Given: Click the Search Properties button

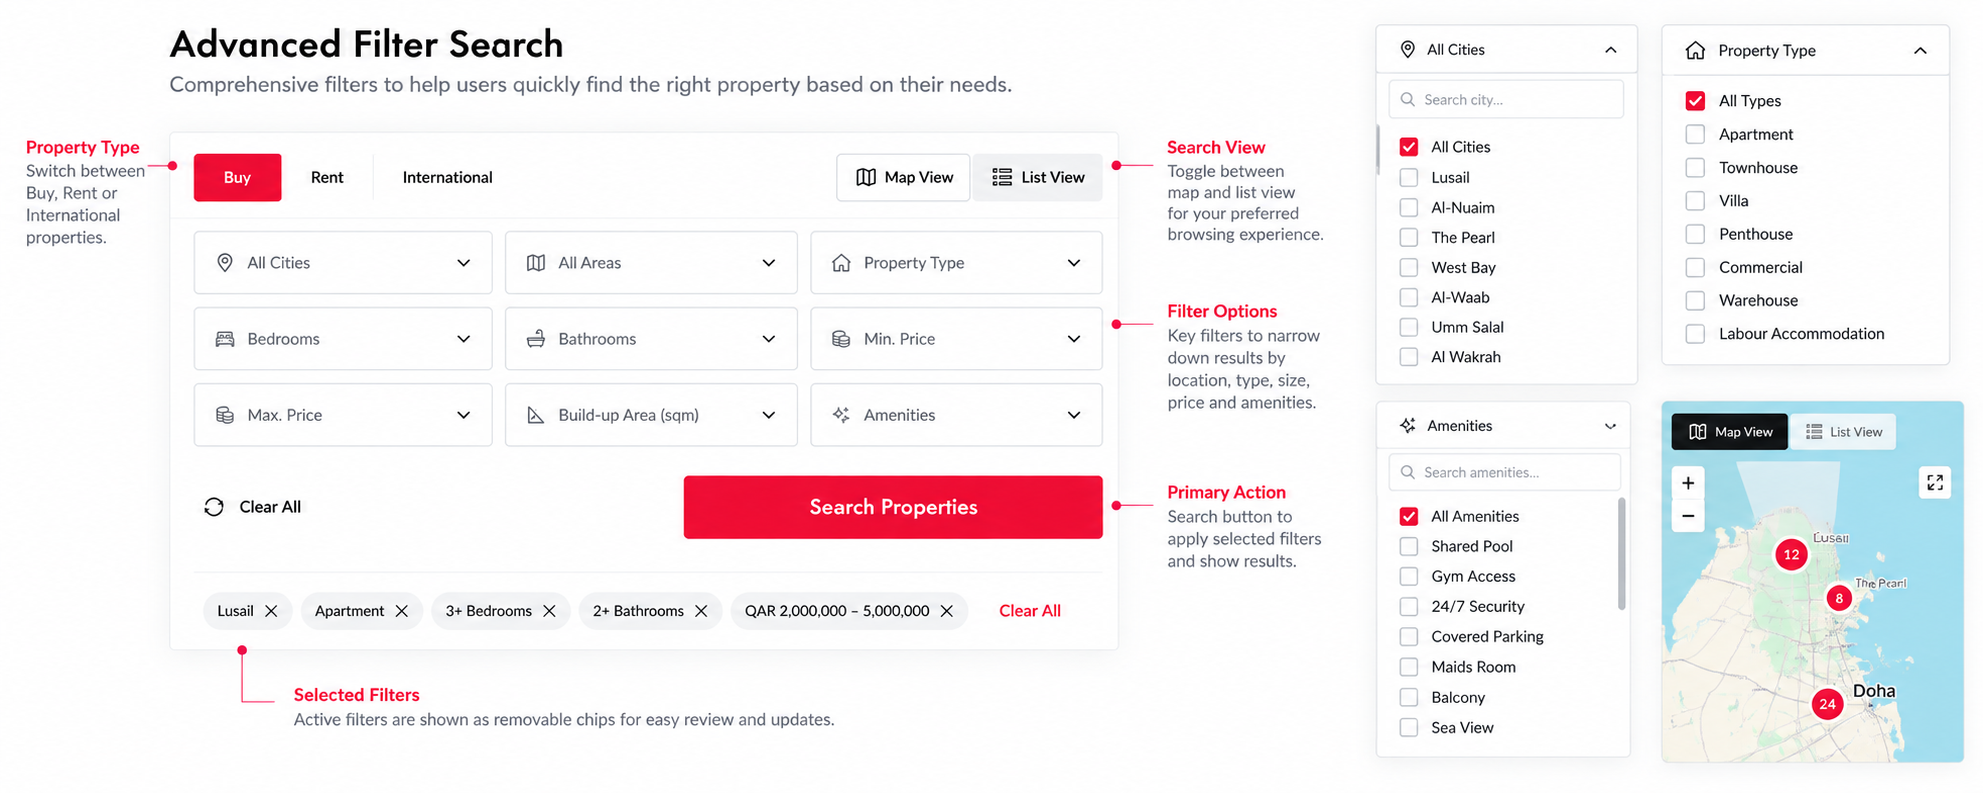Looking at the screenshot, I should tap(893, 507).
